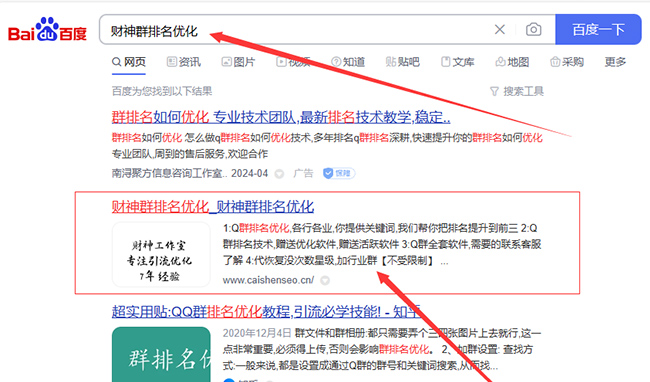Click the 2020年12月4日 result snippet
650x382 pixels.
[382, 349]
